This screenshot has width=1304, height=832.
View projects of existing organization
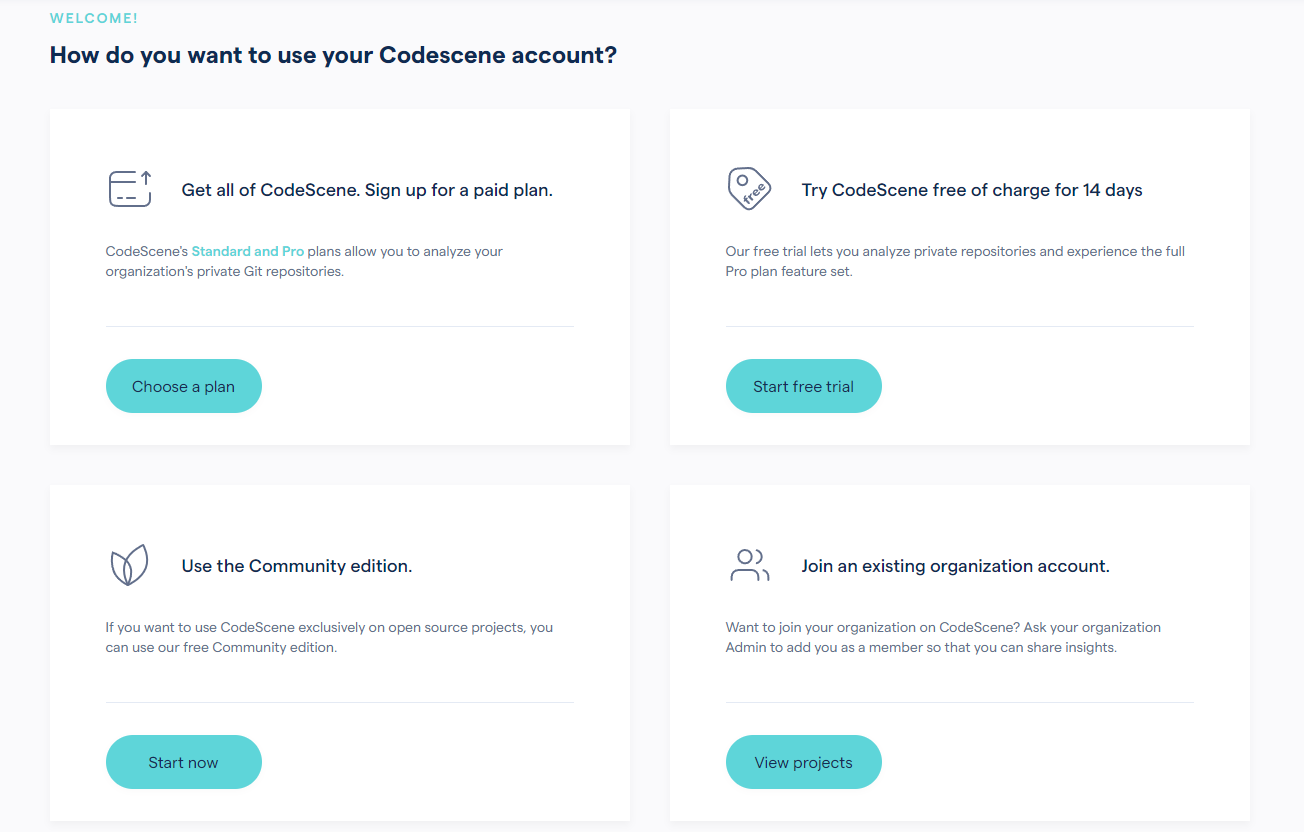(804, 762)
